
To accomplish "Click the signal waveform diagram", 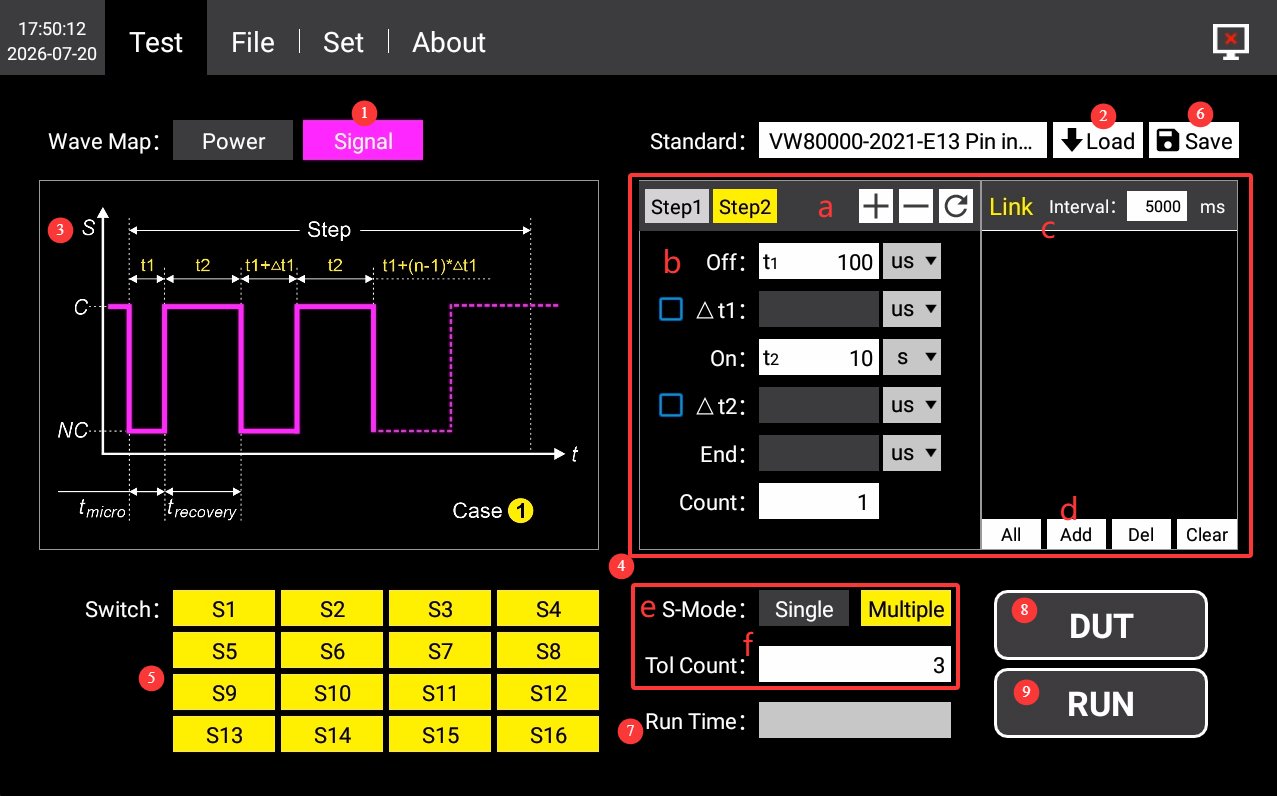I will [321, 365].
